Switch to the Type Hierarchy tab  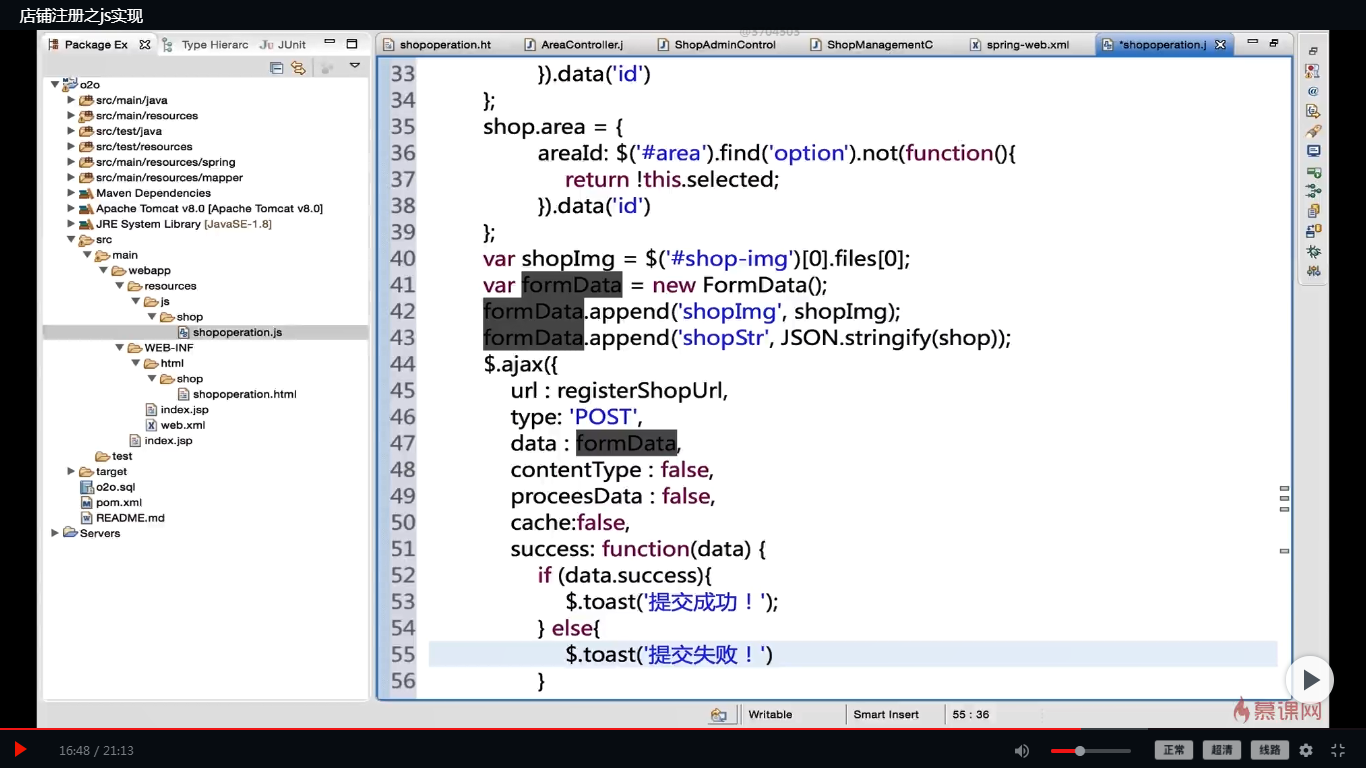(207, 45)
